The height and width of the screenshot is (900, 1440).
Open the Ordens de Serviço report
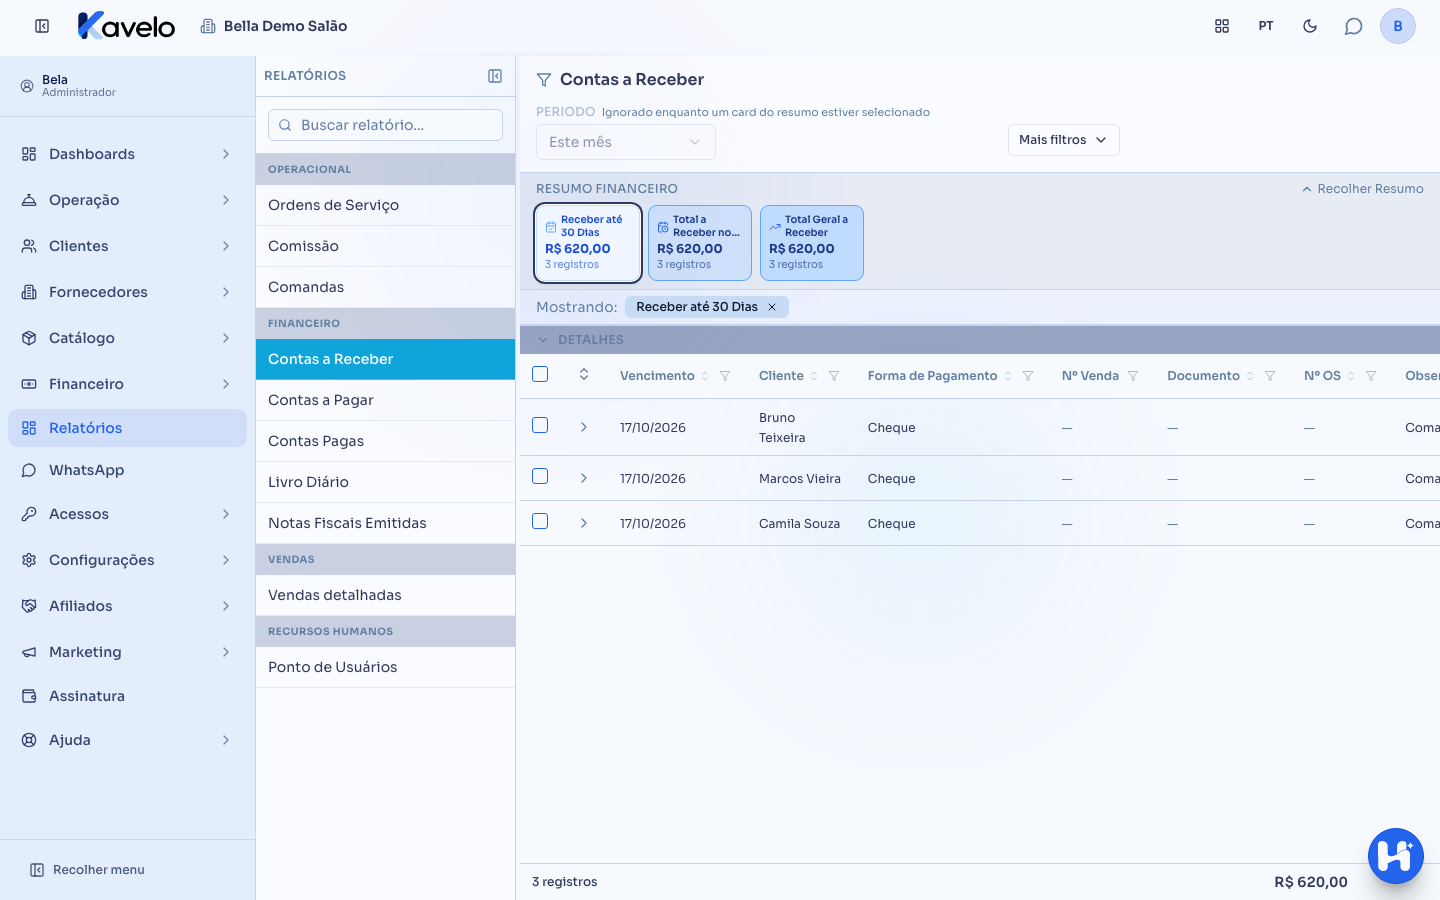pos(385,205)
